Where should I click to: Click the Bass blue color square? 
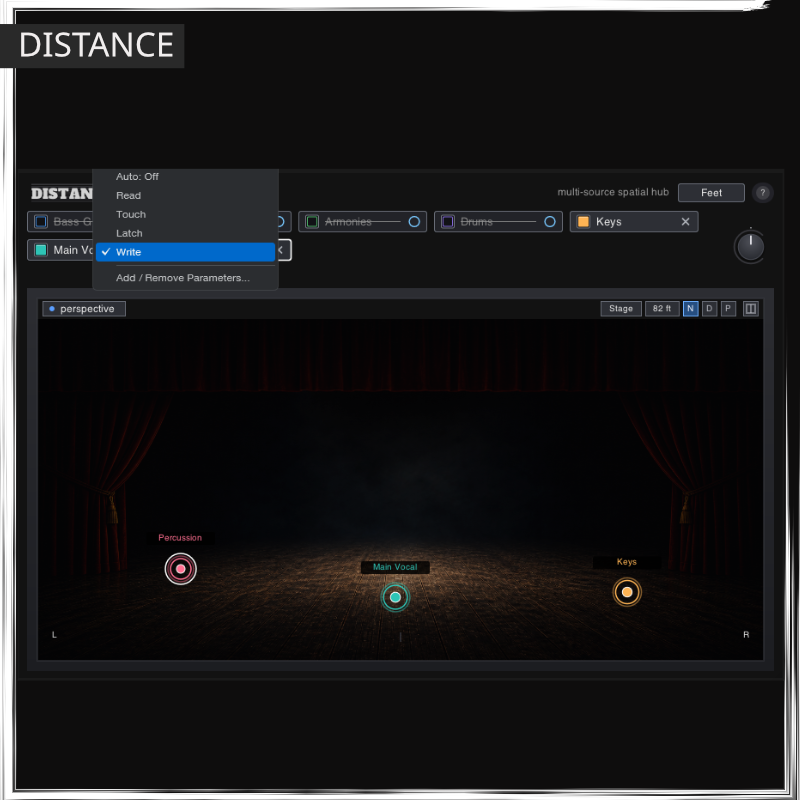click(41, 221)
